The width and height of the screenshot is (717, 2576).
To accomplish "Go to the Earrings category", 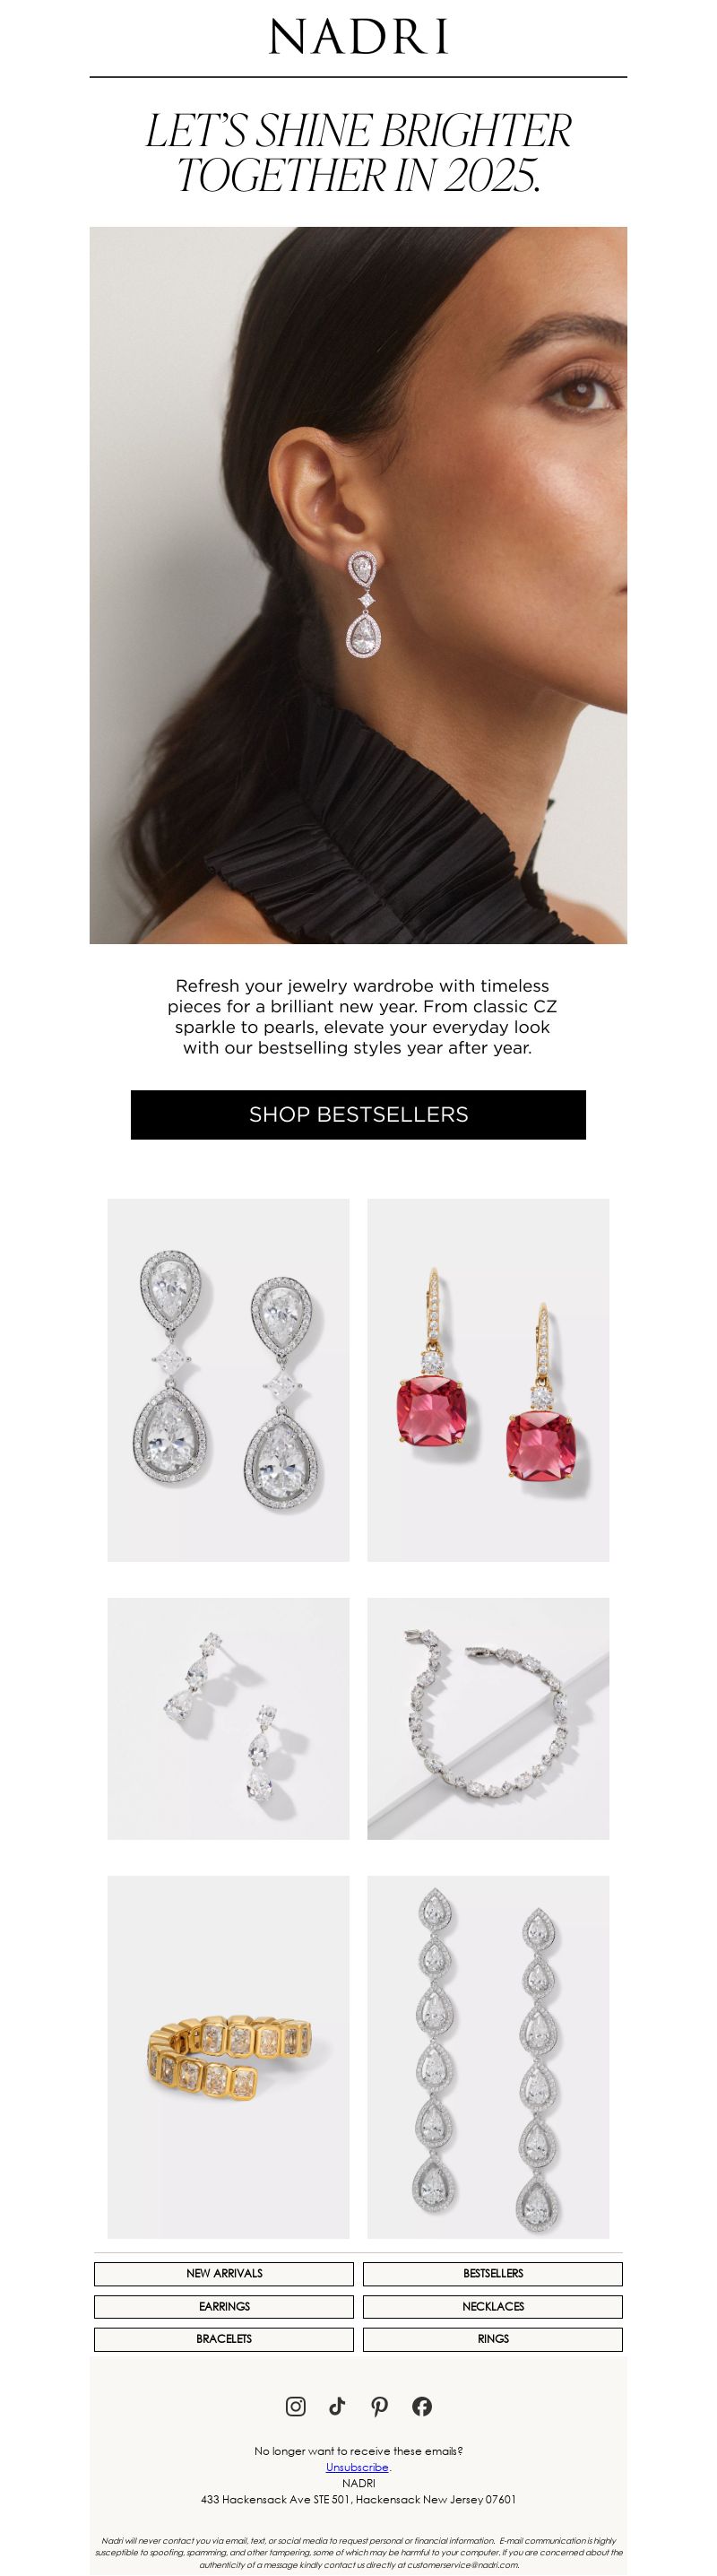I will 224,2306.
